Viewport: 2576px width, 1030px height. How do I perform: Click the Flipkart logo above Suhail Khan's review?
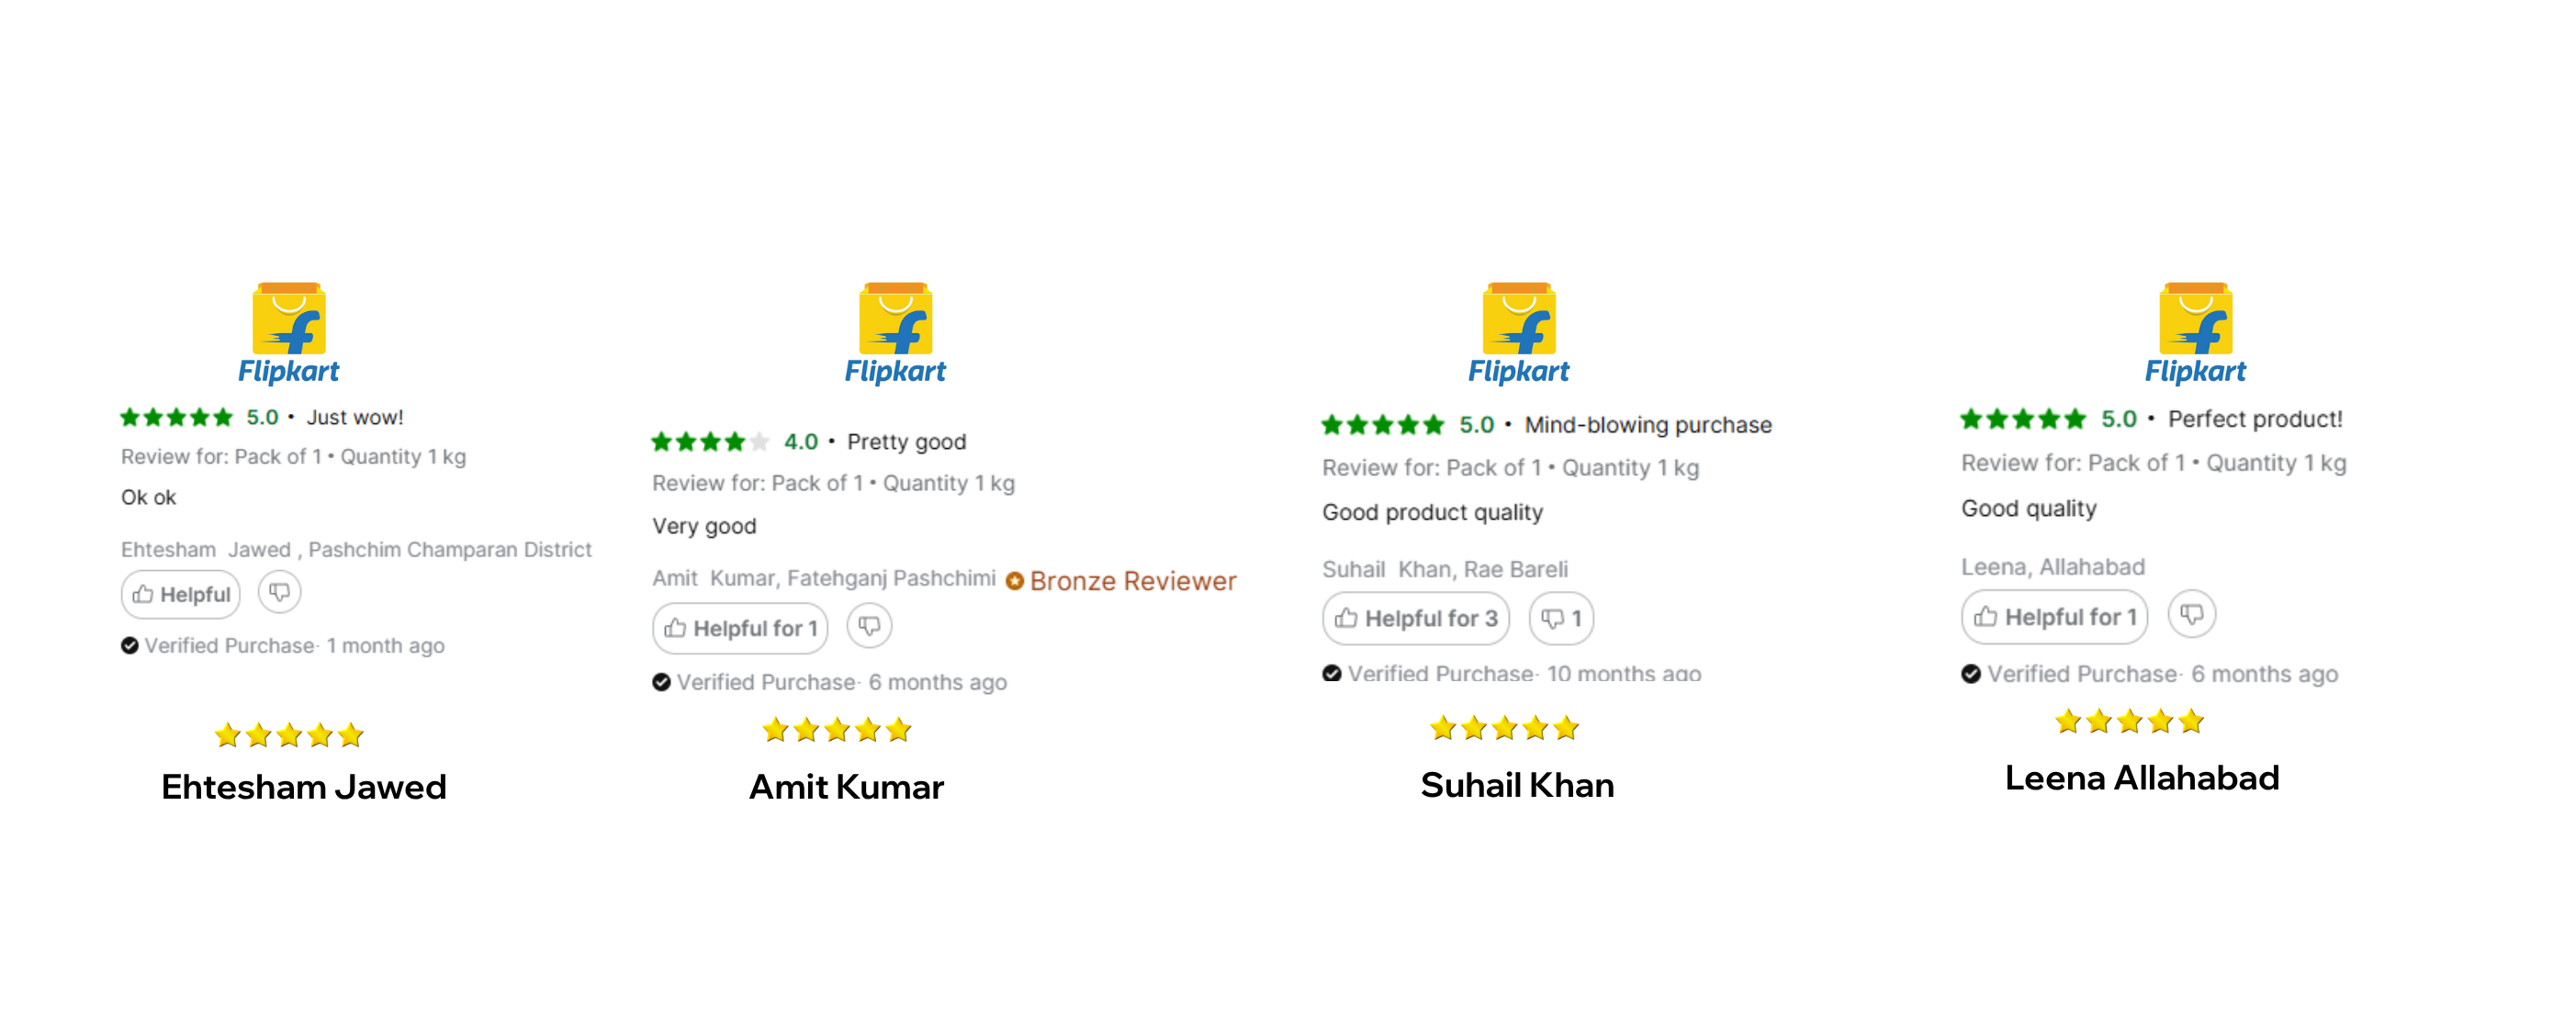point(1518,333)
